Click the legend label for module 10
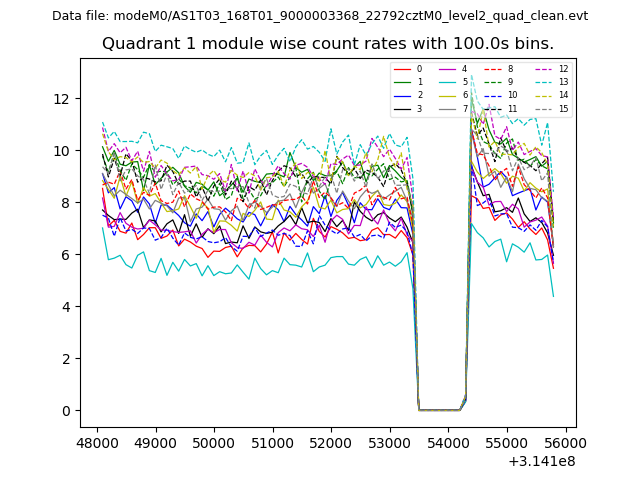 pyautogui.click(x=512, y=95)
